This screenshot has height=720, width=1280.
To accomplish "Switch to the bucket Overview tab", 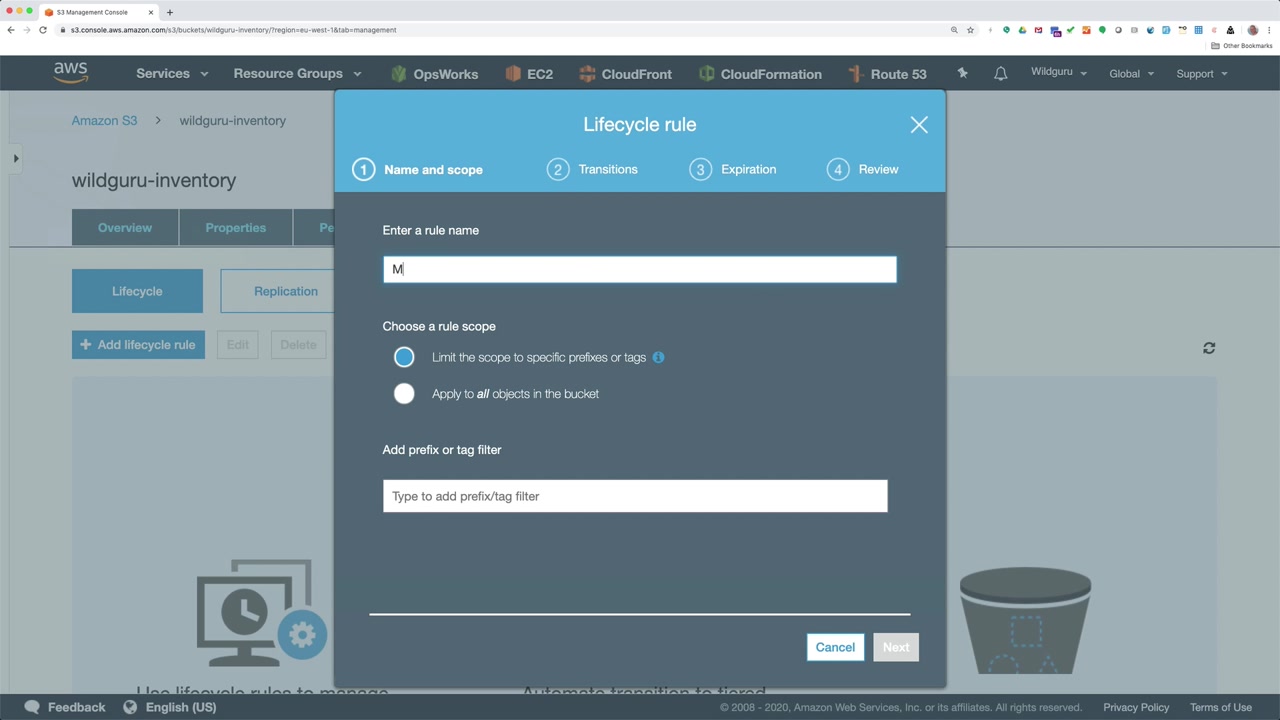I will pos(125,228).
